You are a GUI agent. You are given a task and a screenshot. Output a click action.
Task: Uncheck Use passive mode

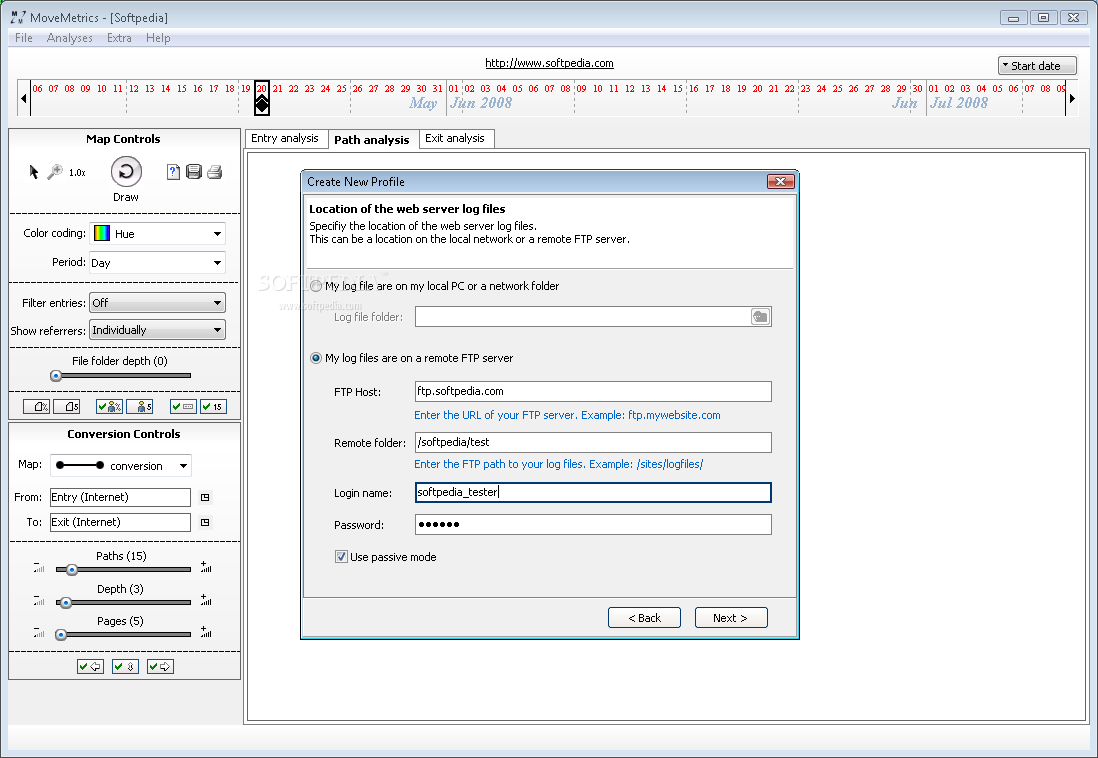click(x=341, y=557)
